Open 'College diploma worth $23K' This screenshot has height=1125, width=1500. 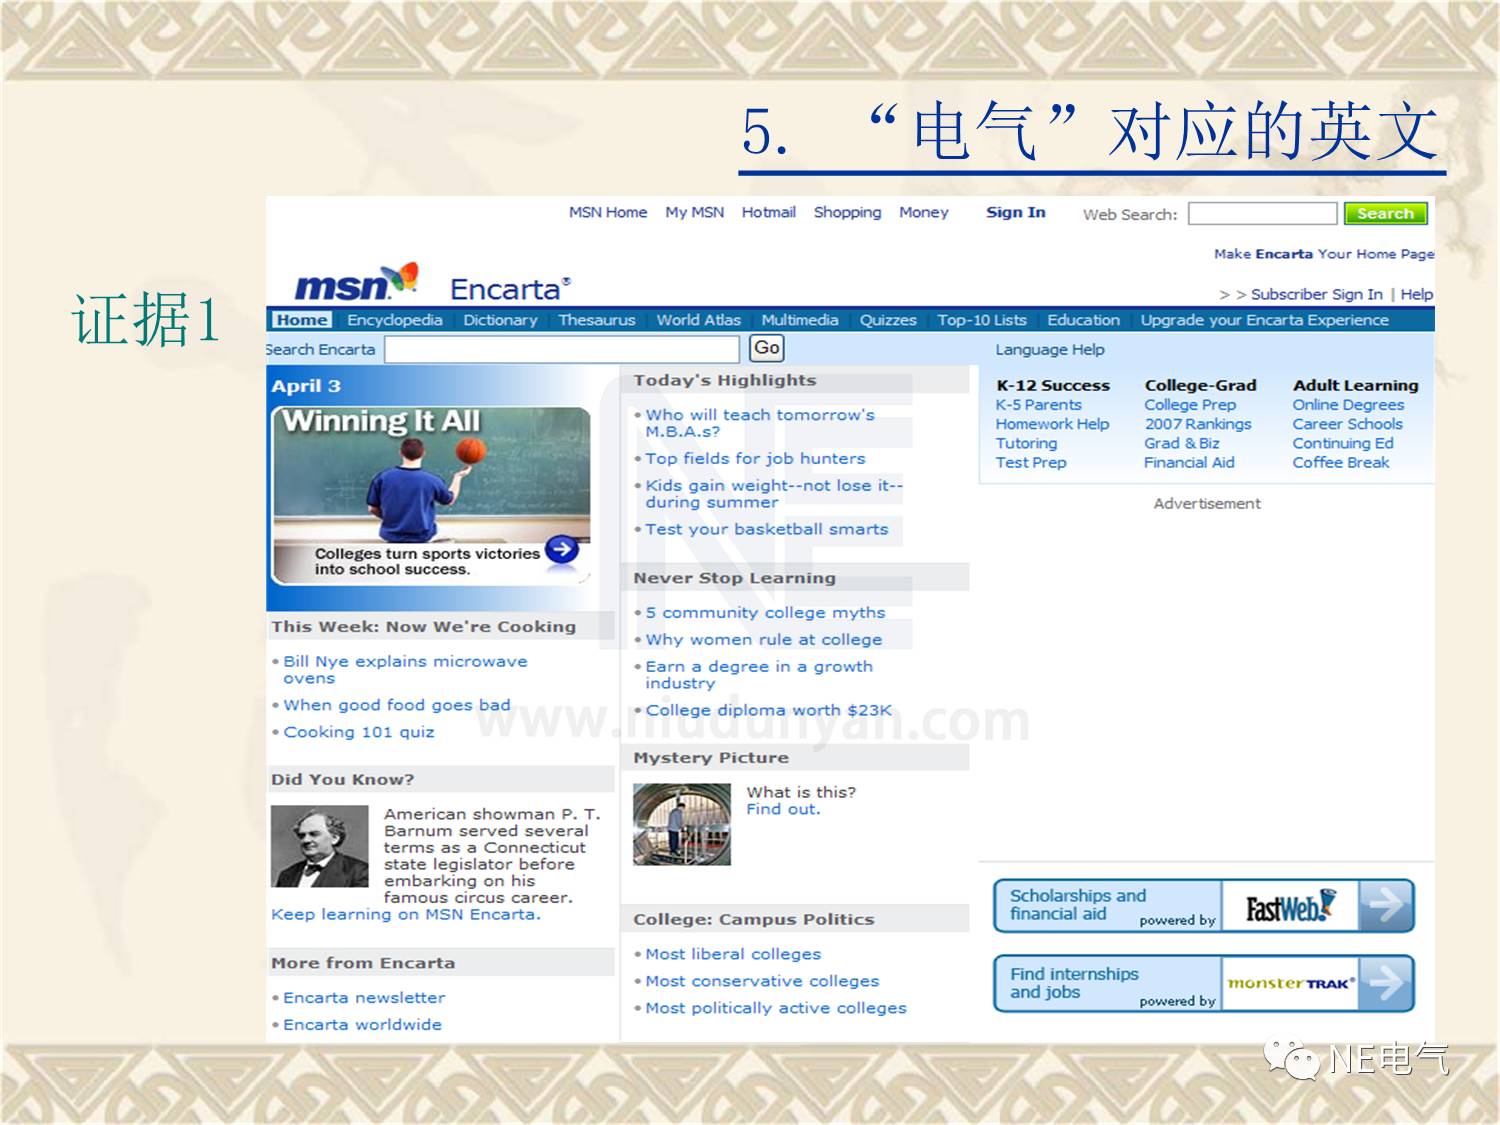[x=768, y=710]
